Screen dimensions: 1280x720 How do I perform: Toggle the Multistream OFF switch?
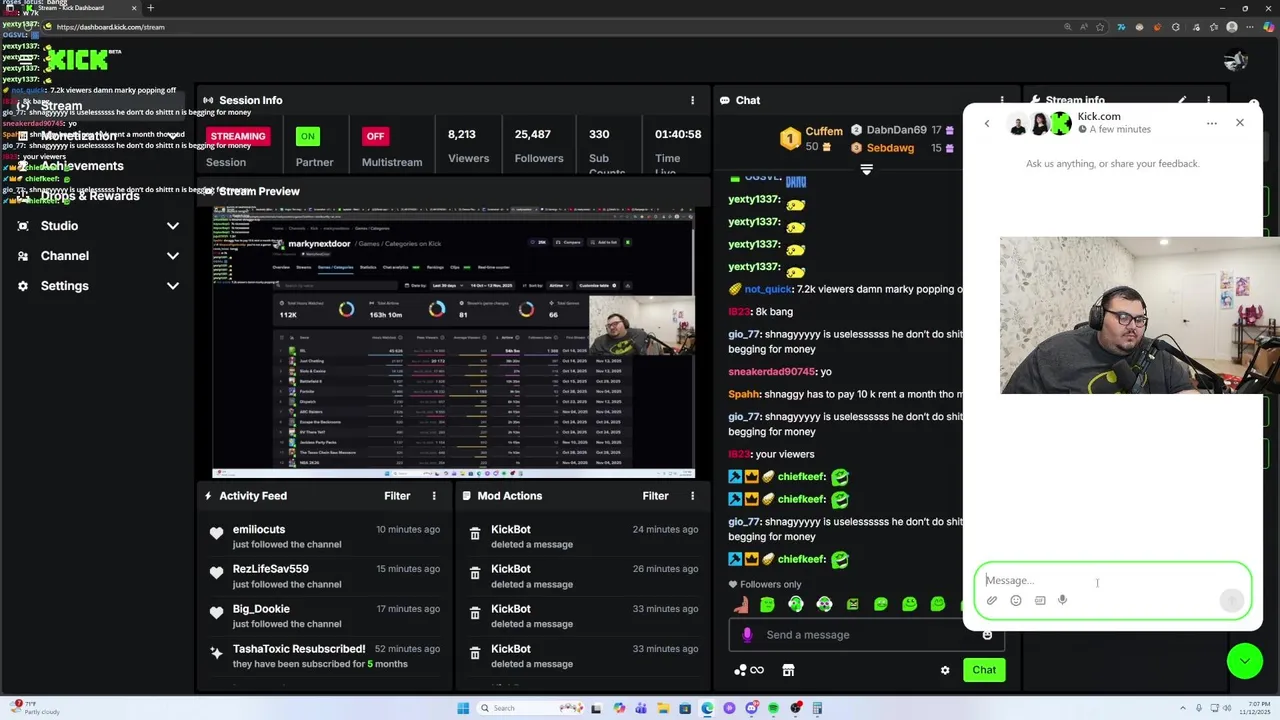point(375,136)
